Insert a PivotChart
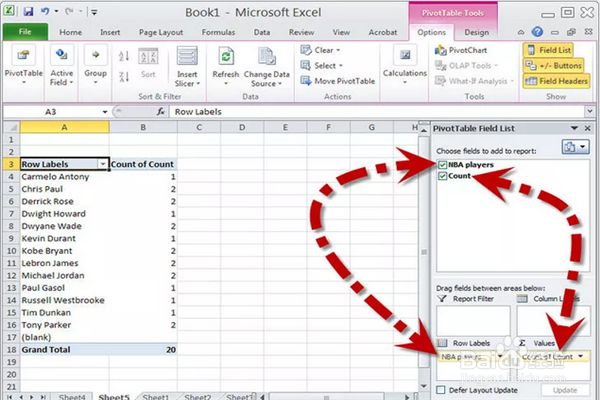 (461, 50)
